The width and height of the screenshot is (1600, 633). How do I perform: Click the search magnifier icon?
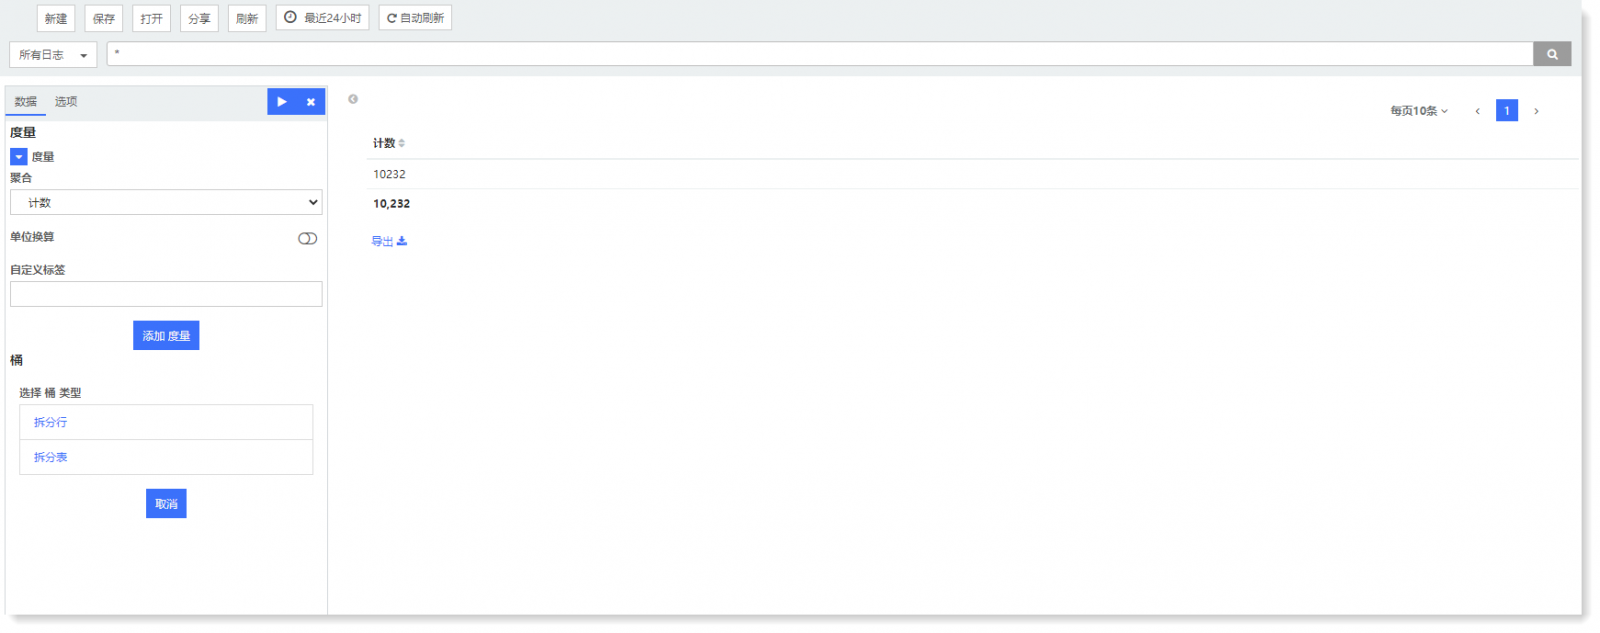[x=1552, y=54]
